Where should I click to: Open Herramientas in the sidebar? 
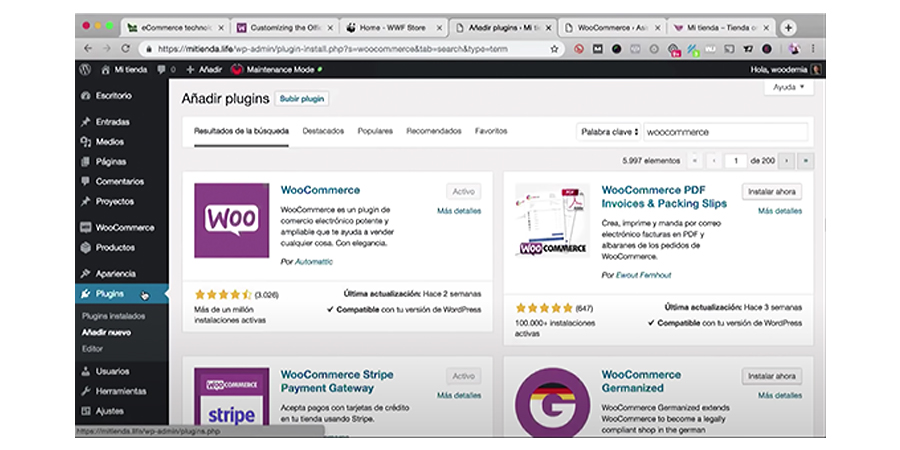tap(122, 391)
